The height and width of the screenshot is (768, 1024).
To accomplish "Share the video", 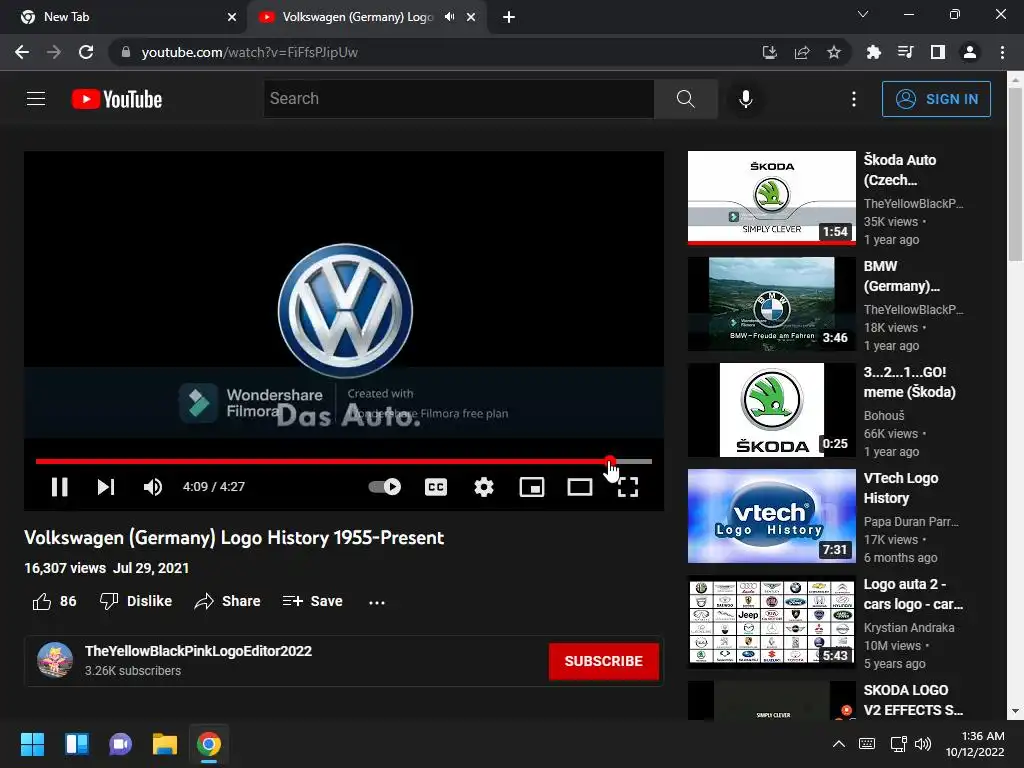I will 228,601.
